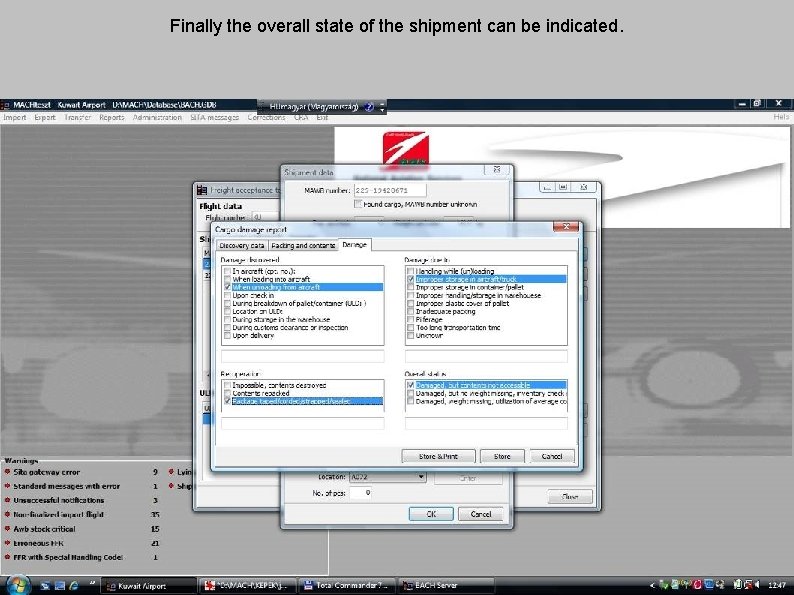Open the Import menu
Viewport: 794px width, 595px height.
[x=15, y=117]
